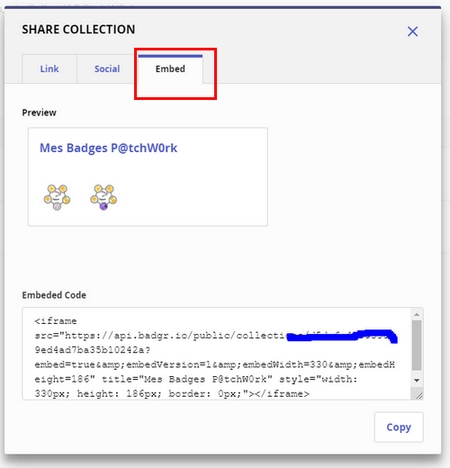Screen dimensions: 450x468
Task: Click the first badge with the gray circle
Action: tap(57, 197)
